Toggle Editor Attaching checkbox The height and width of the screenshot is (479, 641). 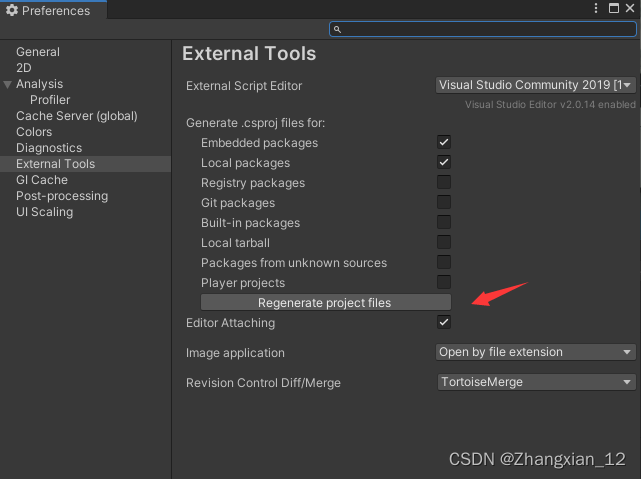pyautogui.click(x=444, y=322)
